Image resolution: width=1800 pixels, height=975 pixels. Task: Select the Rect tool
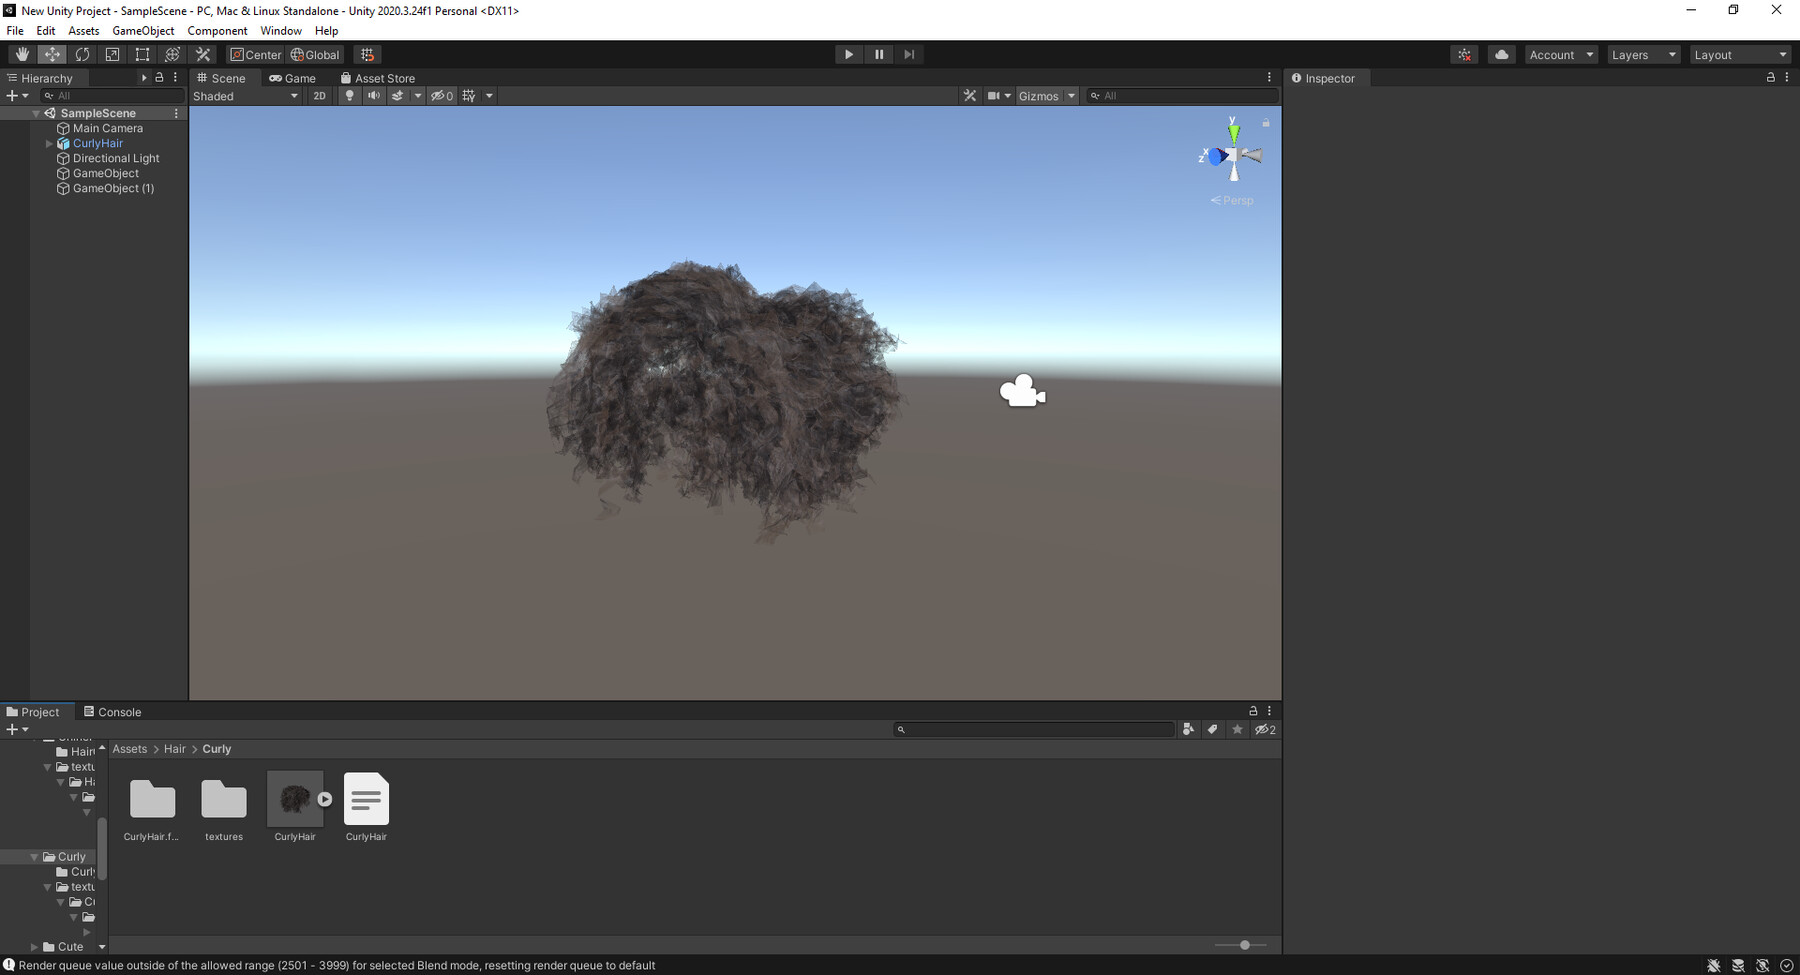pos(142,55)
